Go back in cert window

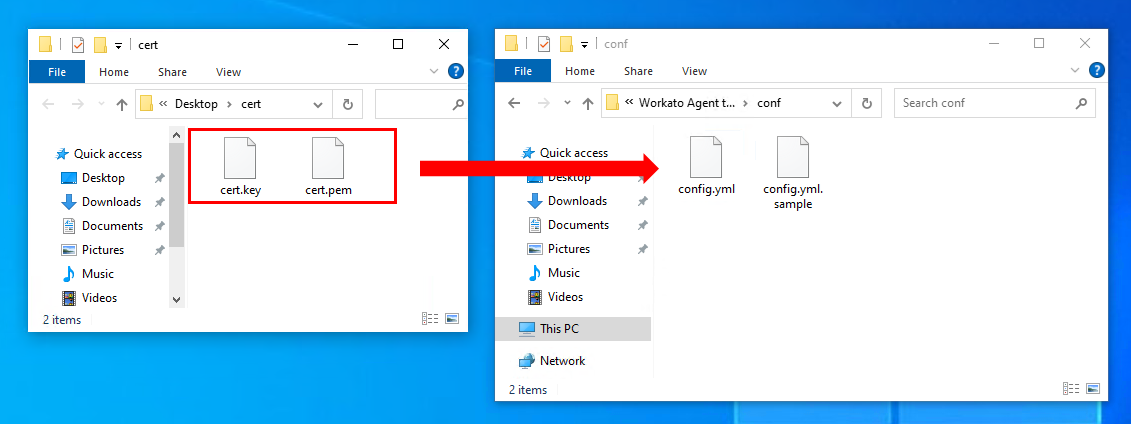pos(48,105)
